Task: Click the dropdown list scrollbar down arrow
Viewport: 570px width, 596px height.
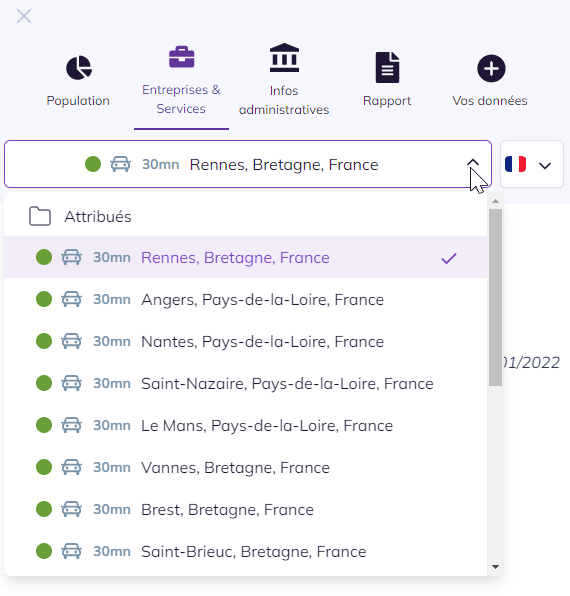Action: point(495,567)
